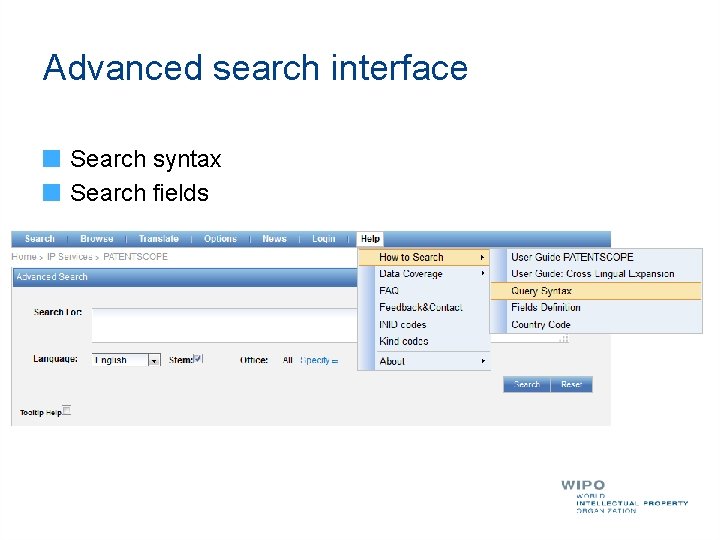The width and height of the screenshot is (720, 540).
Task: Click the Specify office link
Action: (315, 360)
